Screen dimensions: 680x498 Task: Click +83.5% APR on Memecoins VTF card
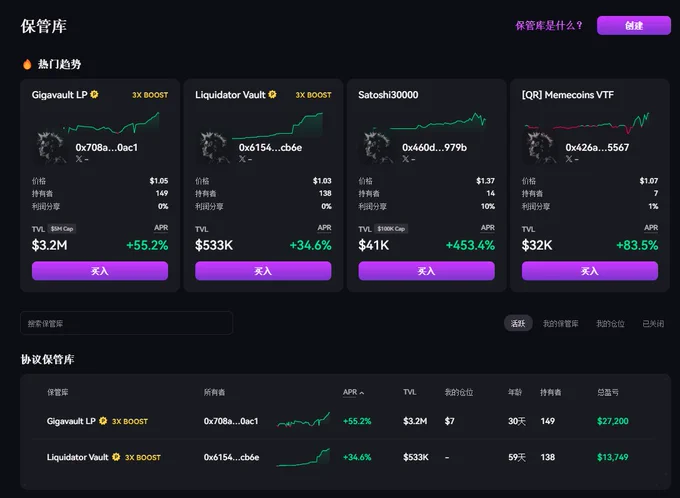click(637, 245)
